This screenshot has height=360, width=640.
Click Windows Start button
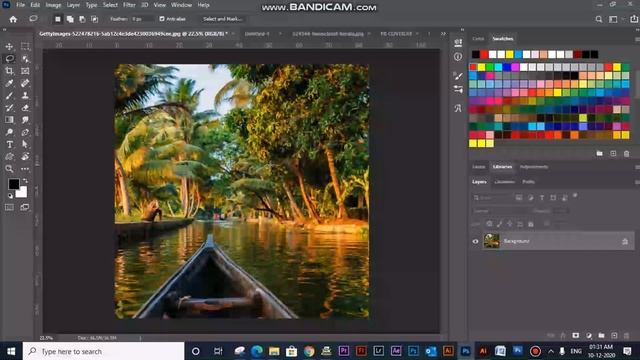[11, 351]
